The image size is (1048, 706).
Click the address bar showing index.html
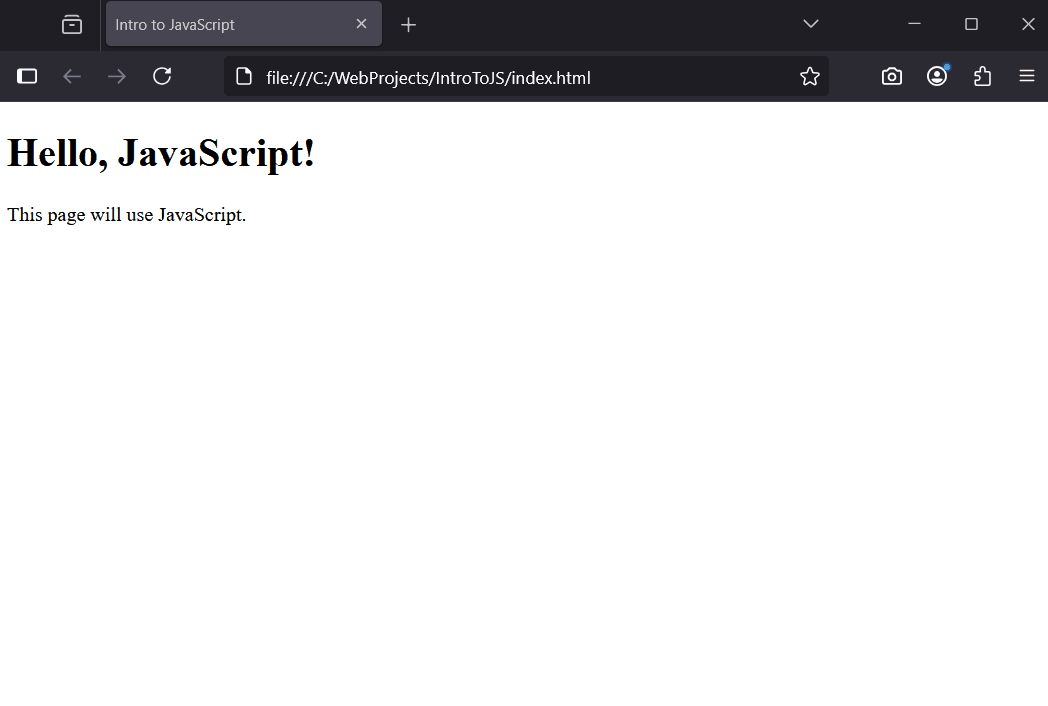click(x=500, y=78)
